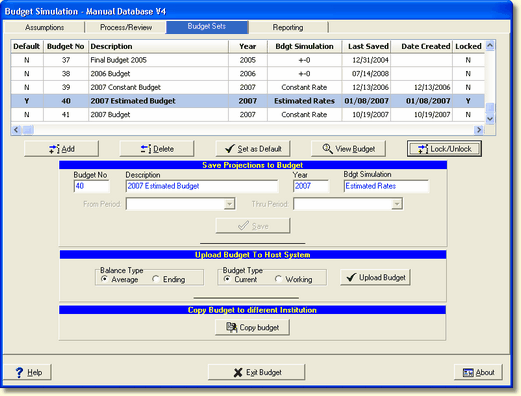Click Budget No 37 cell
The height and width of the screenshot is (396, 521).
[66, 60]
